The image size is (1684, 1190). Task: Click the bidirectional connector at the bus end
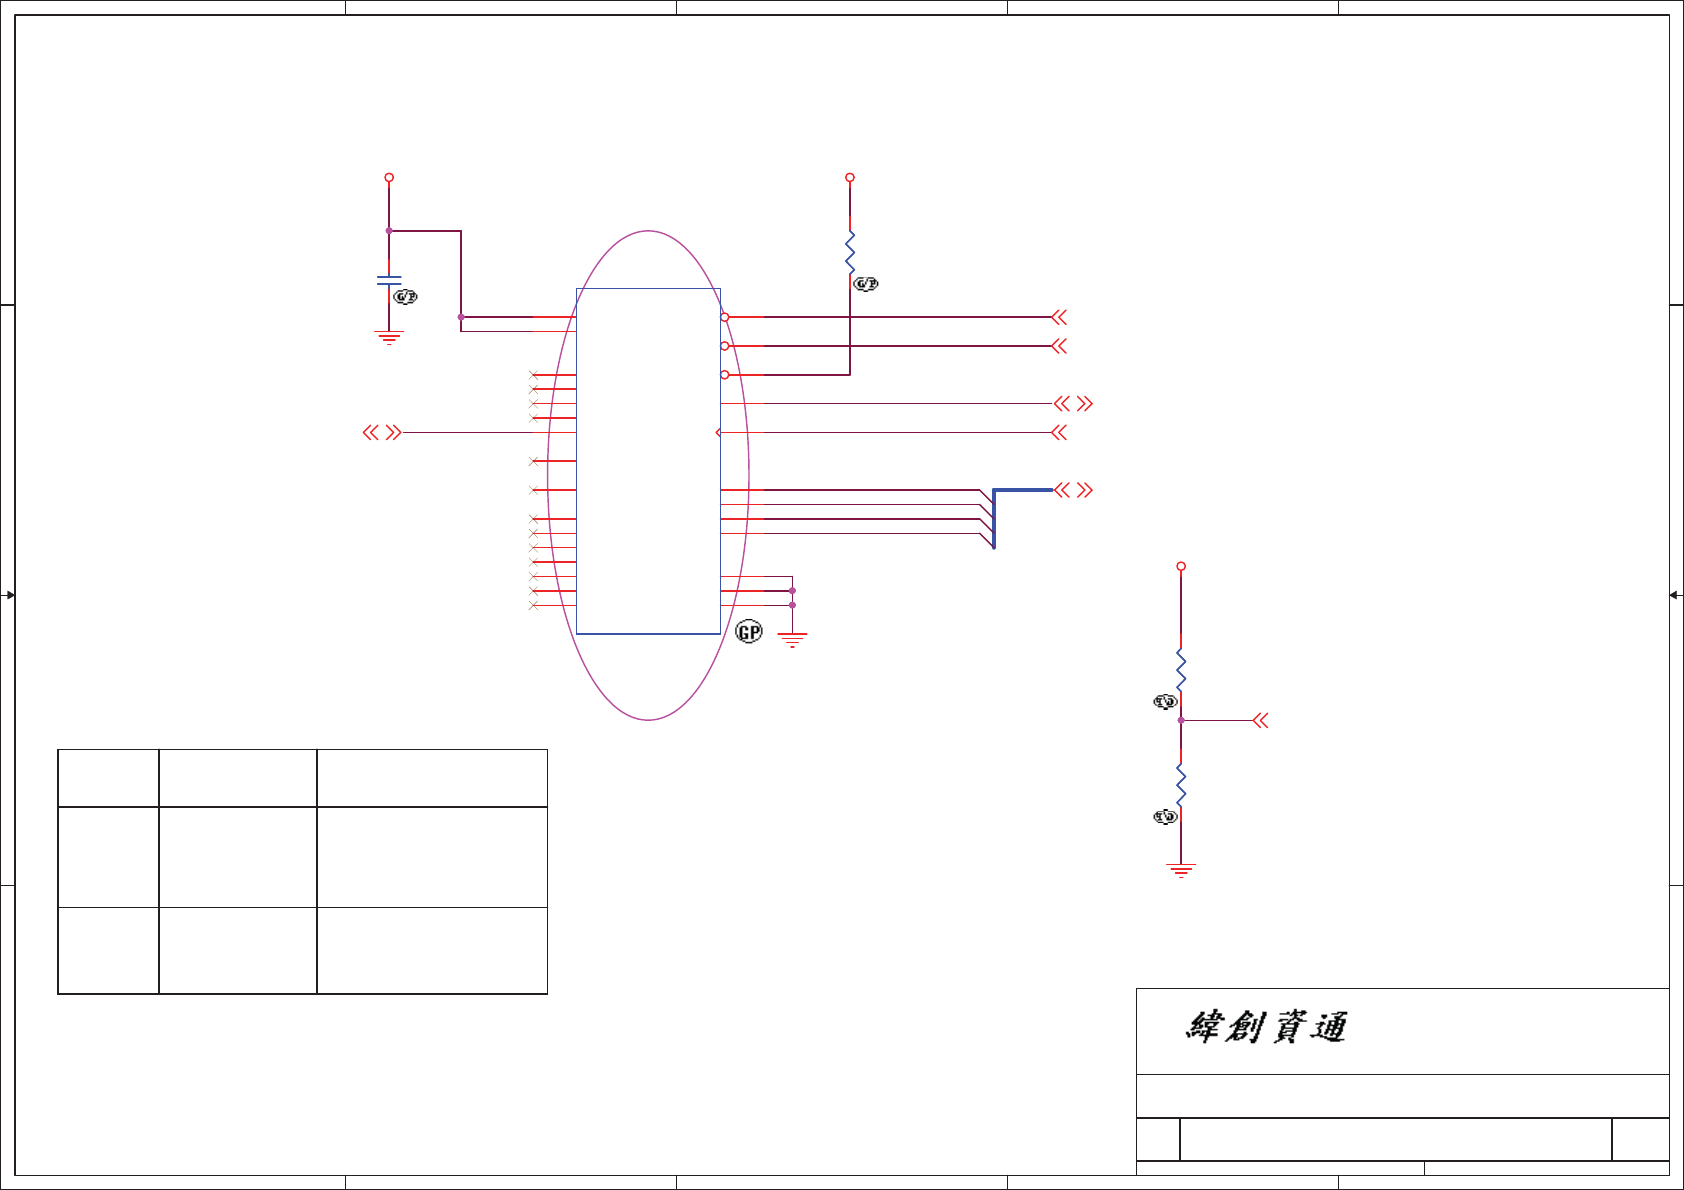pos(1075,490)
